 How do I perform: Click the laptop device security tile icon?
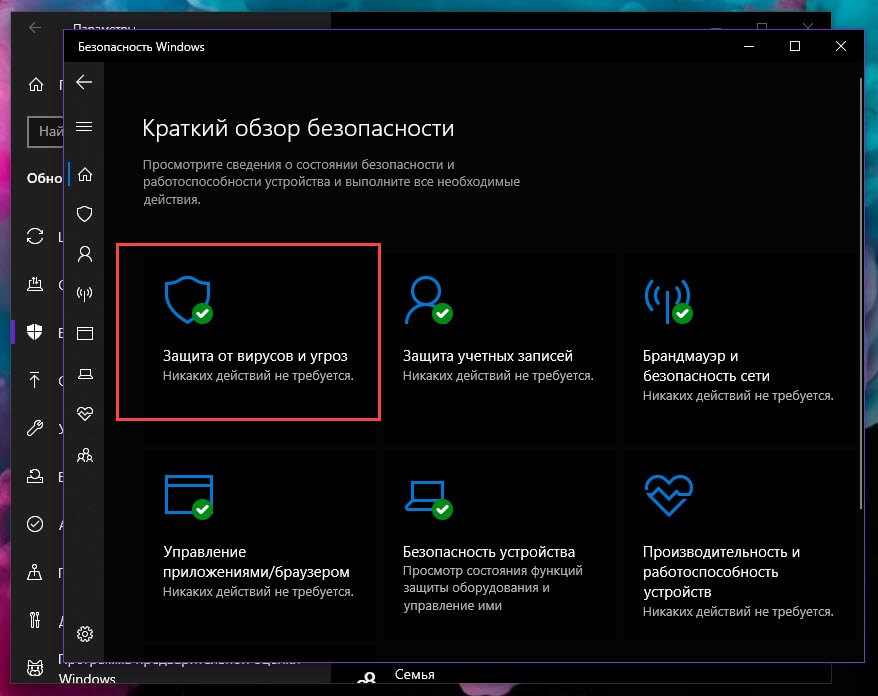coord(428,499)
